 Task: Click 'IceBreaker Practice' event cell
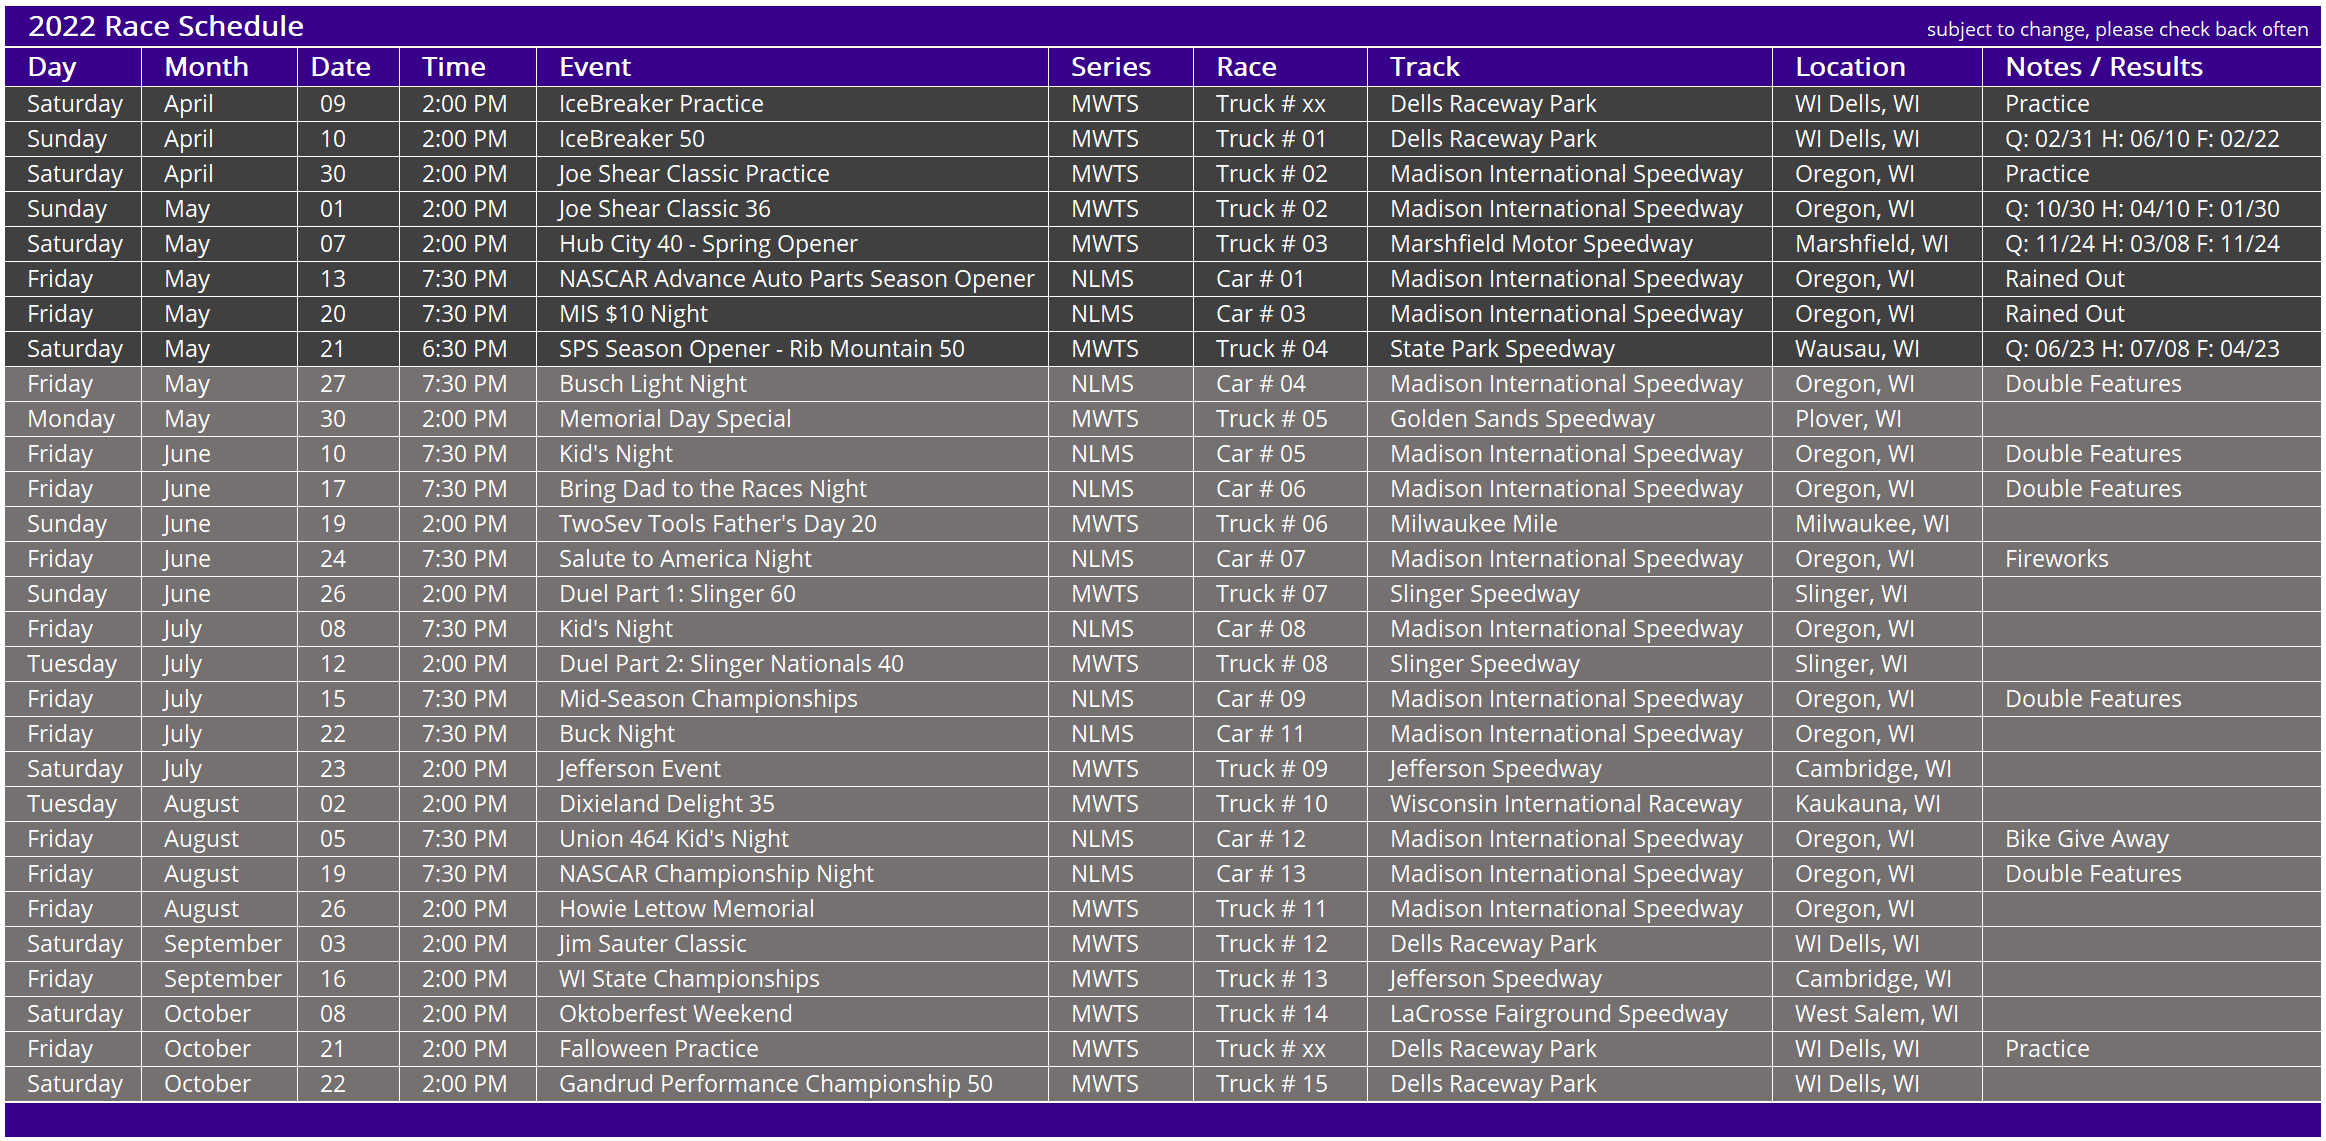point(661,104)
